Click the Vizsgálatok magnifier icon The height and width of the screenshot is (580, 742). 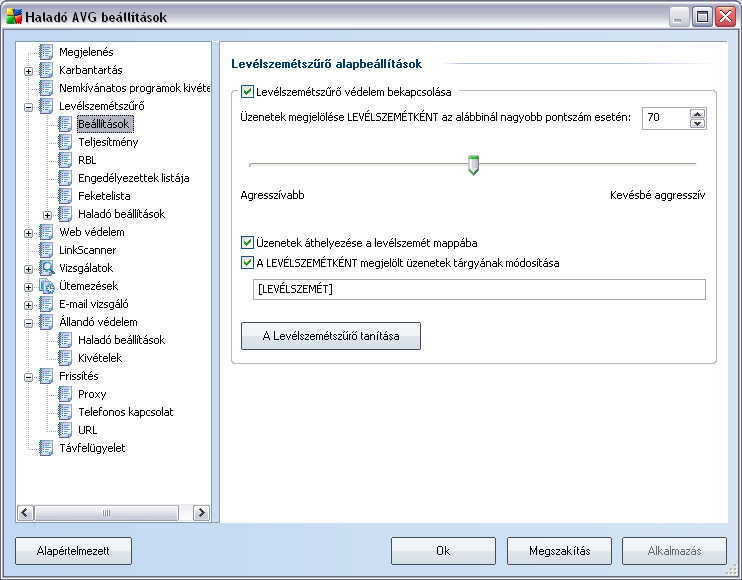point(46,268)
